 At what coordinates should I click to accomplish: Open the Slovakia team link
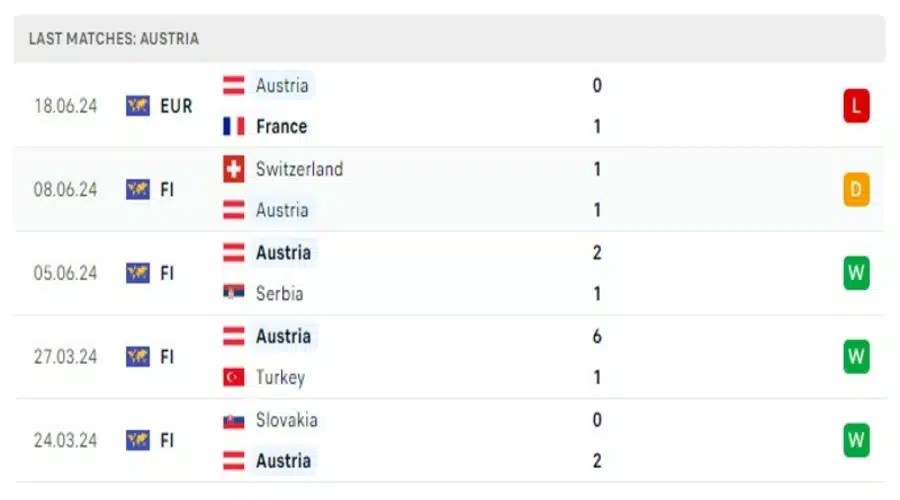(286, 420)
